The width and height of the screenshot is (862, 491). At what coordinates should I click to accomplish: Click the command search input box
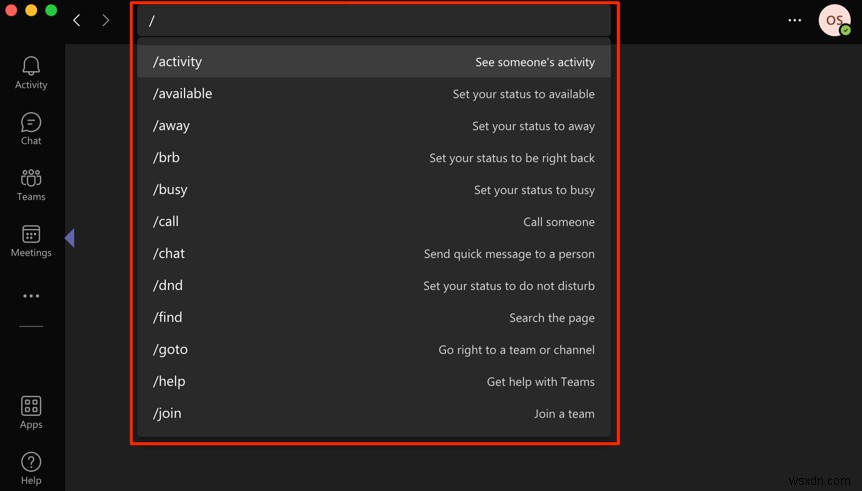[x=374, y=20]
